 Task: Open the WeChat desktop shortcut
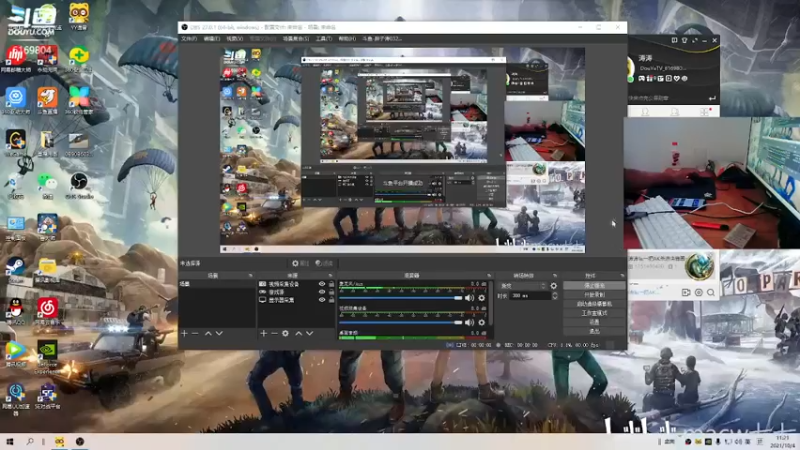point(47,185)
